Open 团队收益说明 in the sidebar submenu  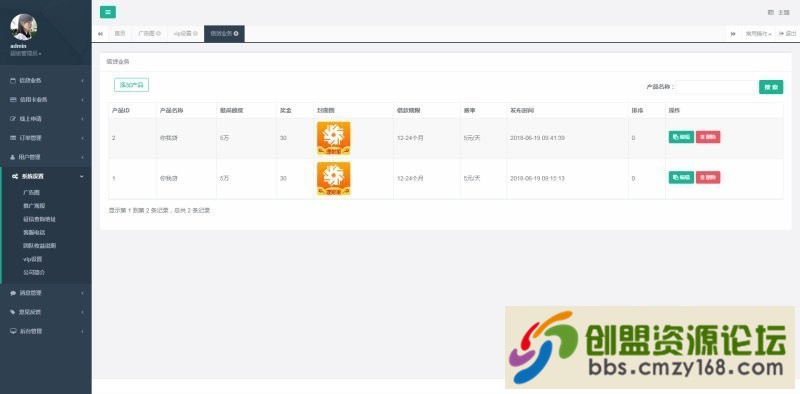click(x=39, y=245)
